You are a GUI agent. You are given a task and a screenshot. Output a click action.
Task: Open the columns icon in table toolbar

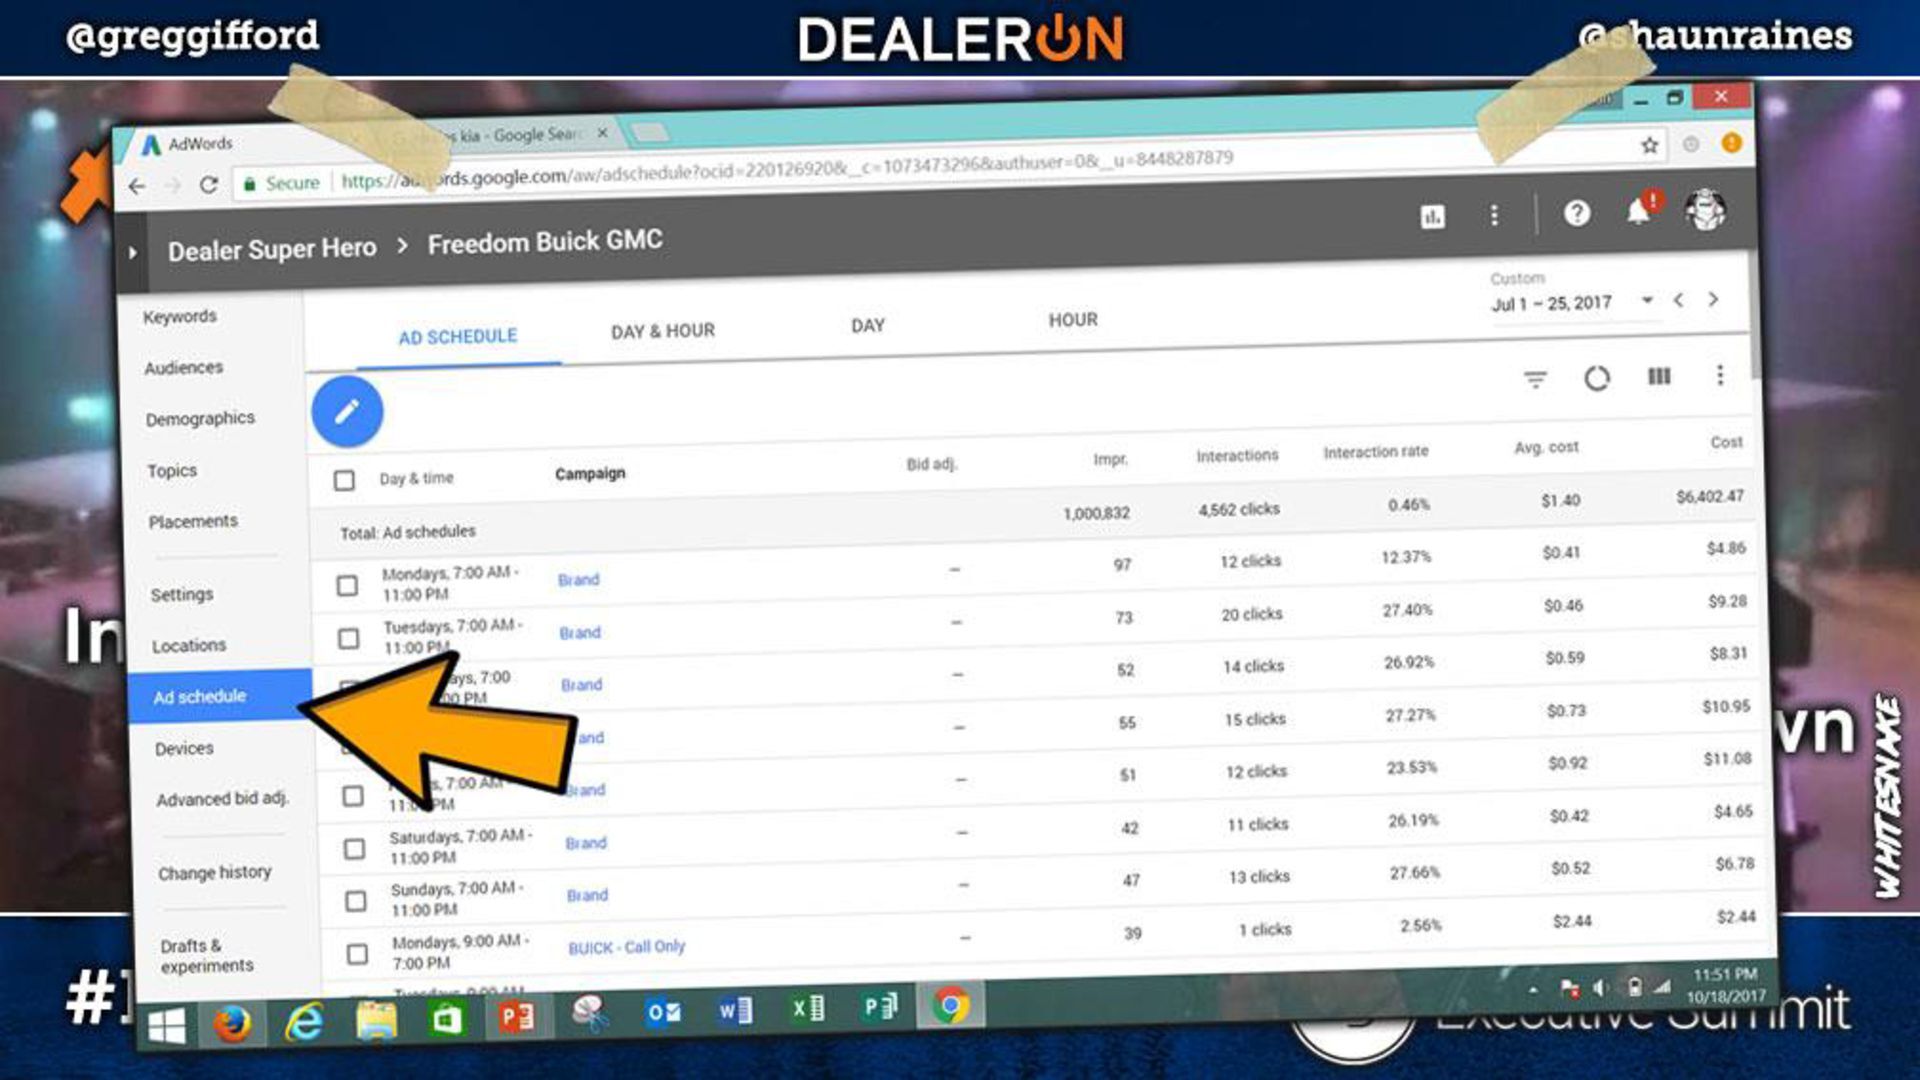coord(1659,376)
